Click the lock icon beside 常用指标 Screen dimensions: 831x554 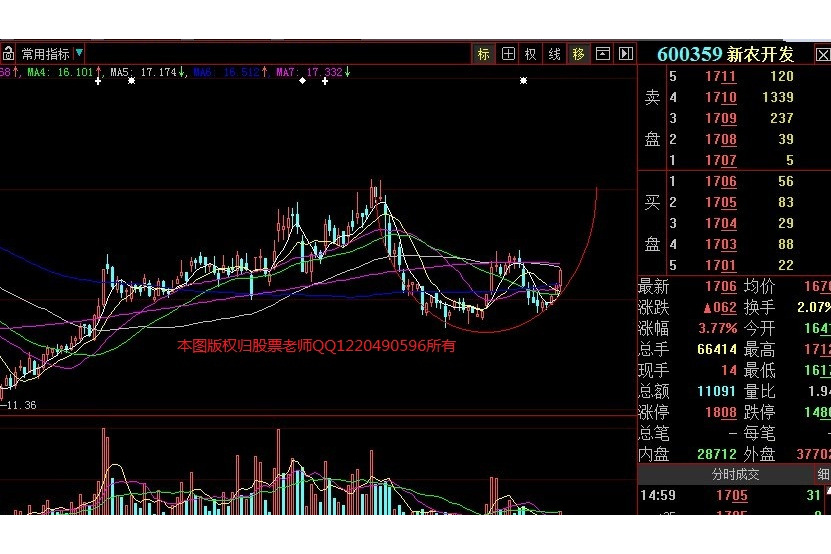(8, 53)
